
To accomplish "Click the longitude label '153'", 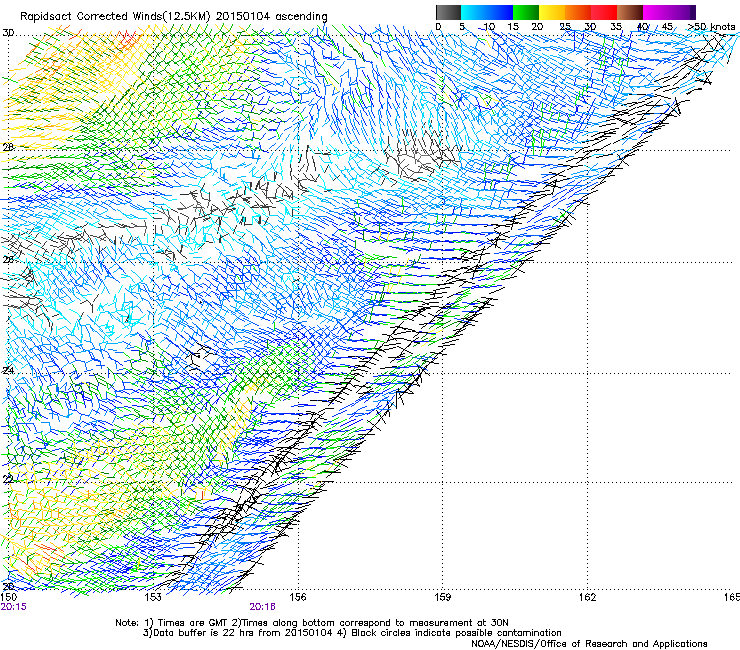I will (x=153, y=597).
